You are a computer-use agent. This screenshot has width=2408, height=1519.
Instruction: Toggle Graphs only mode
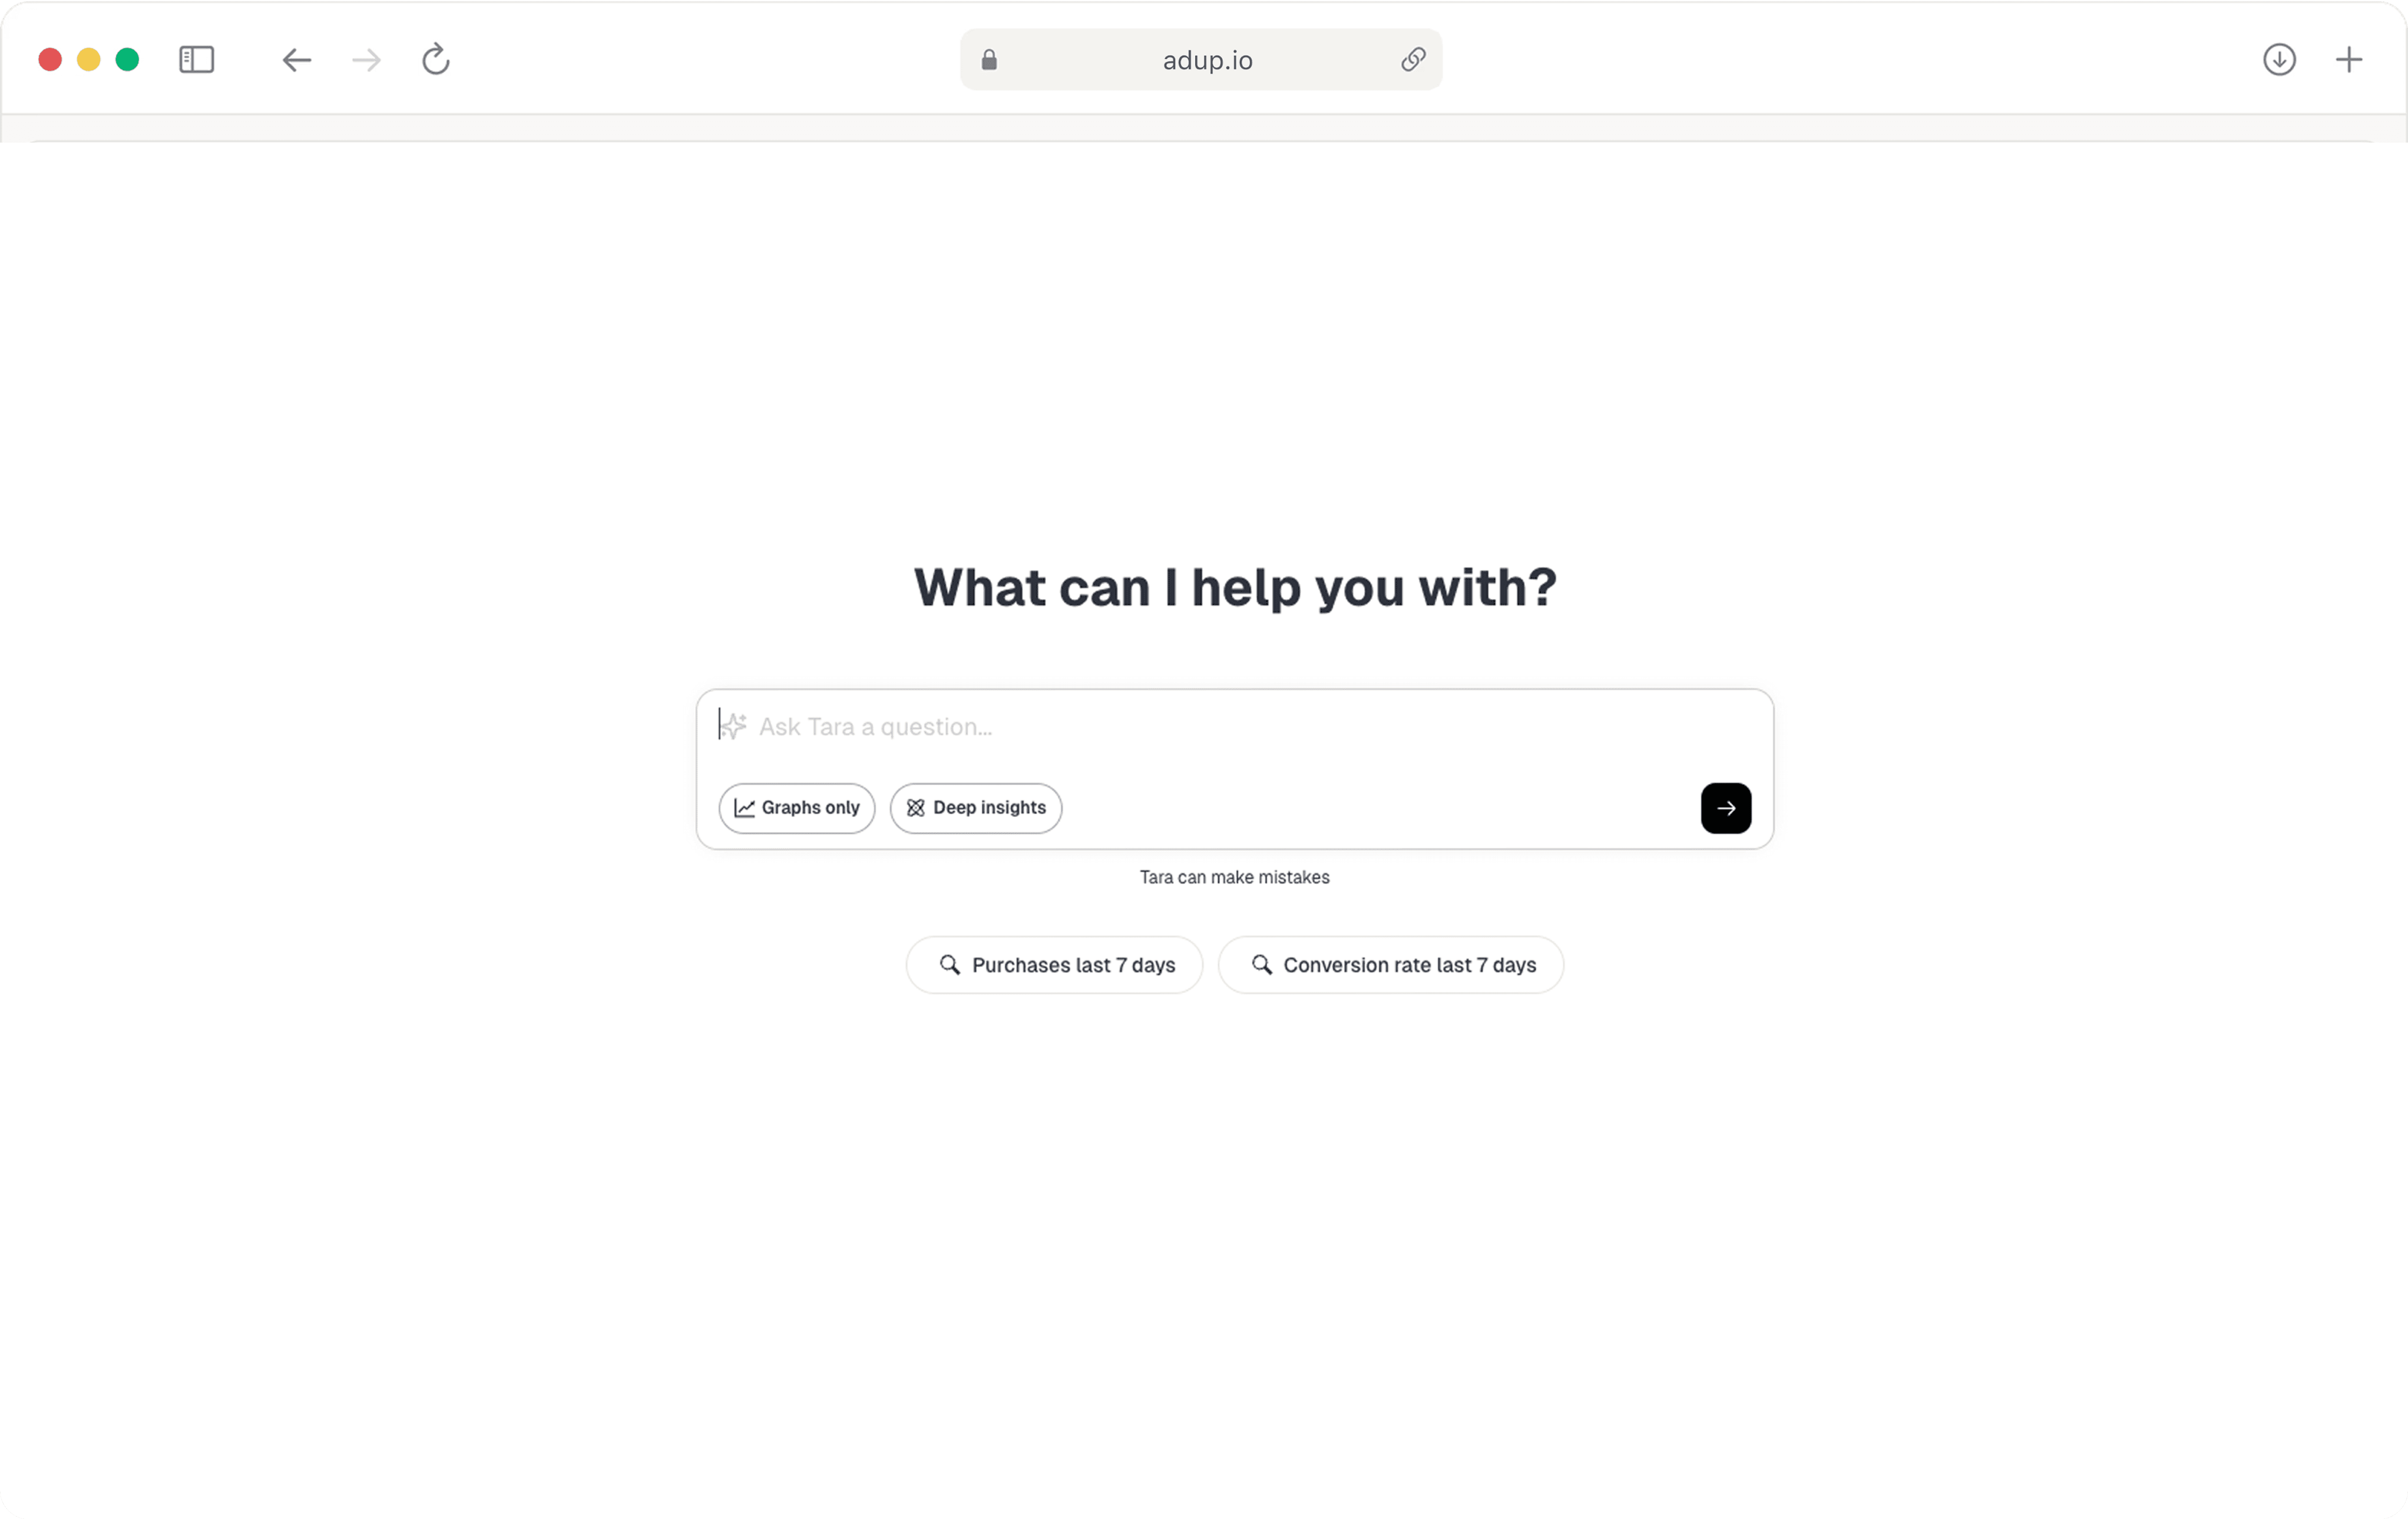click(797, 808)
